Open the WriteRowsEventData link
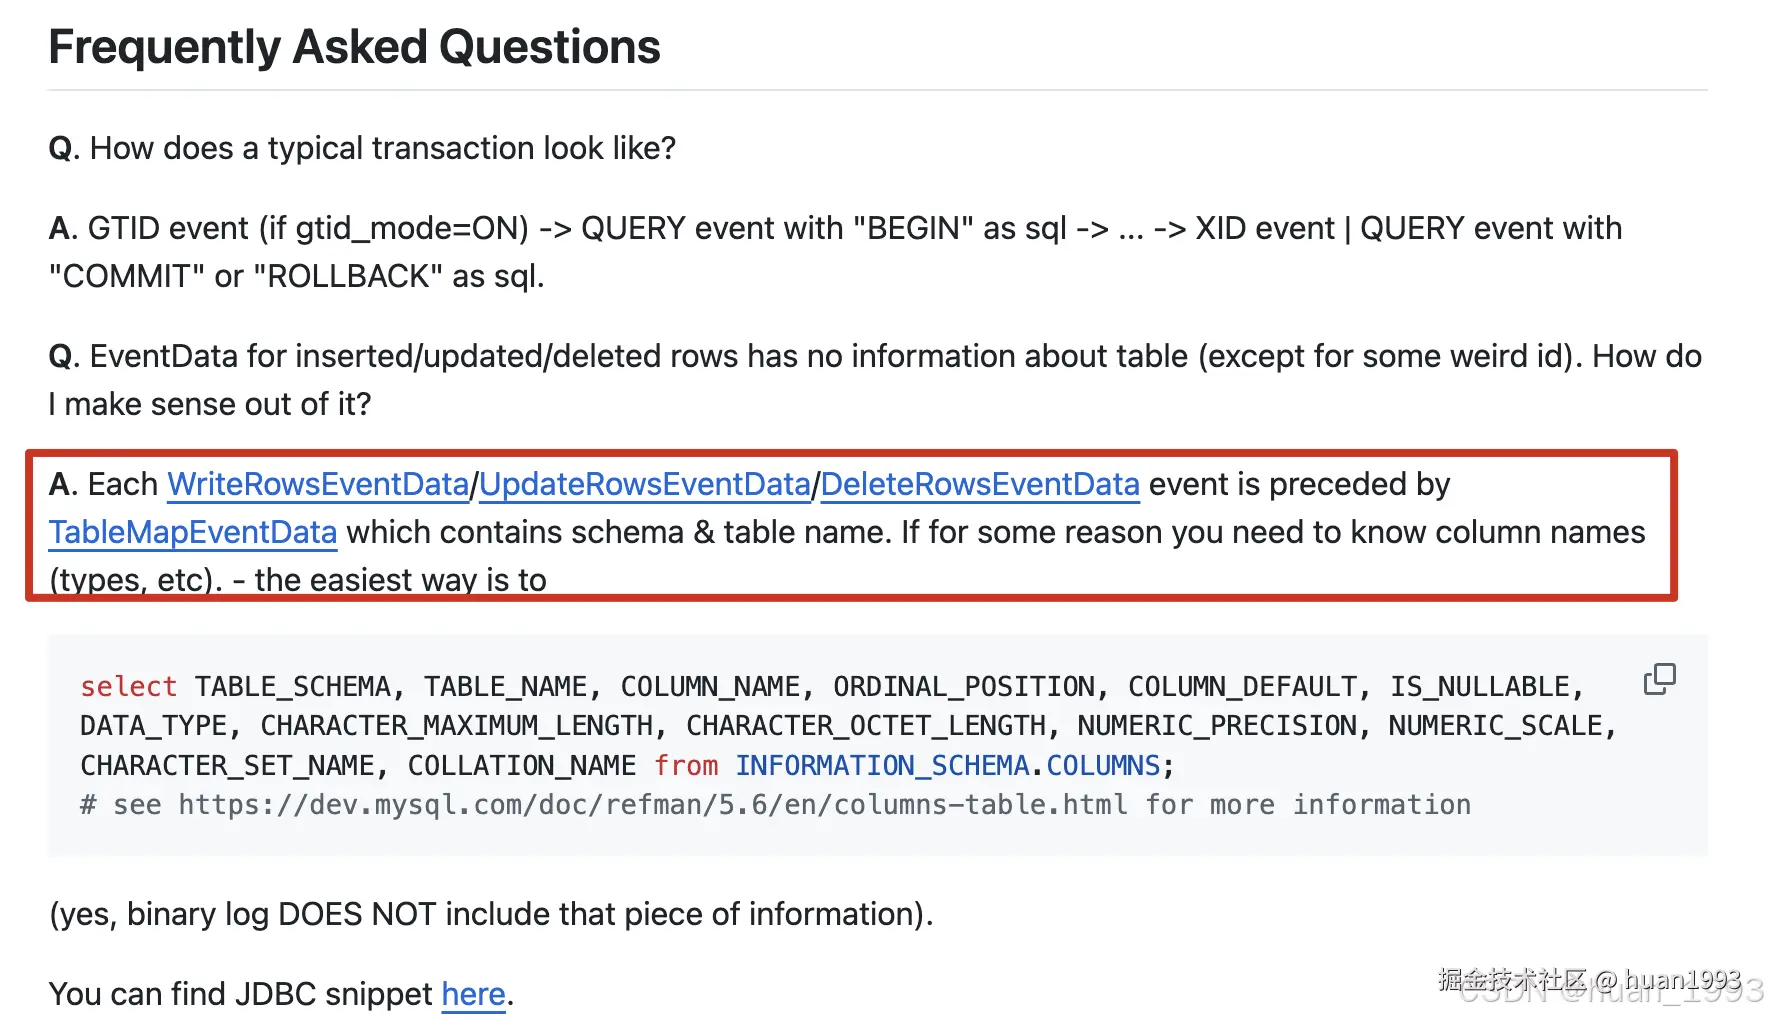The height and width of the screenshot is (1020, 1768). point(318,485)
